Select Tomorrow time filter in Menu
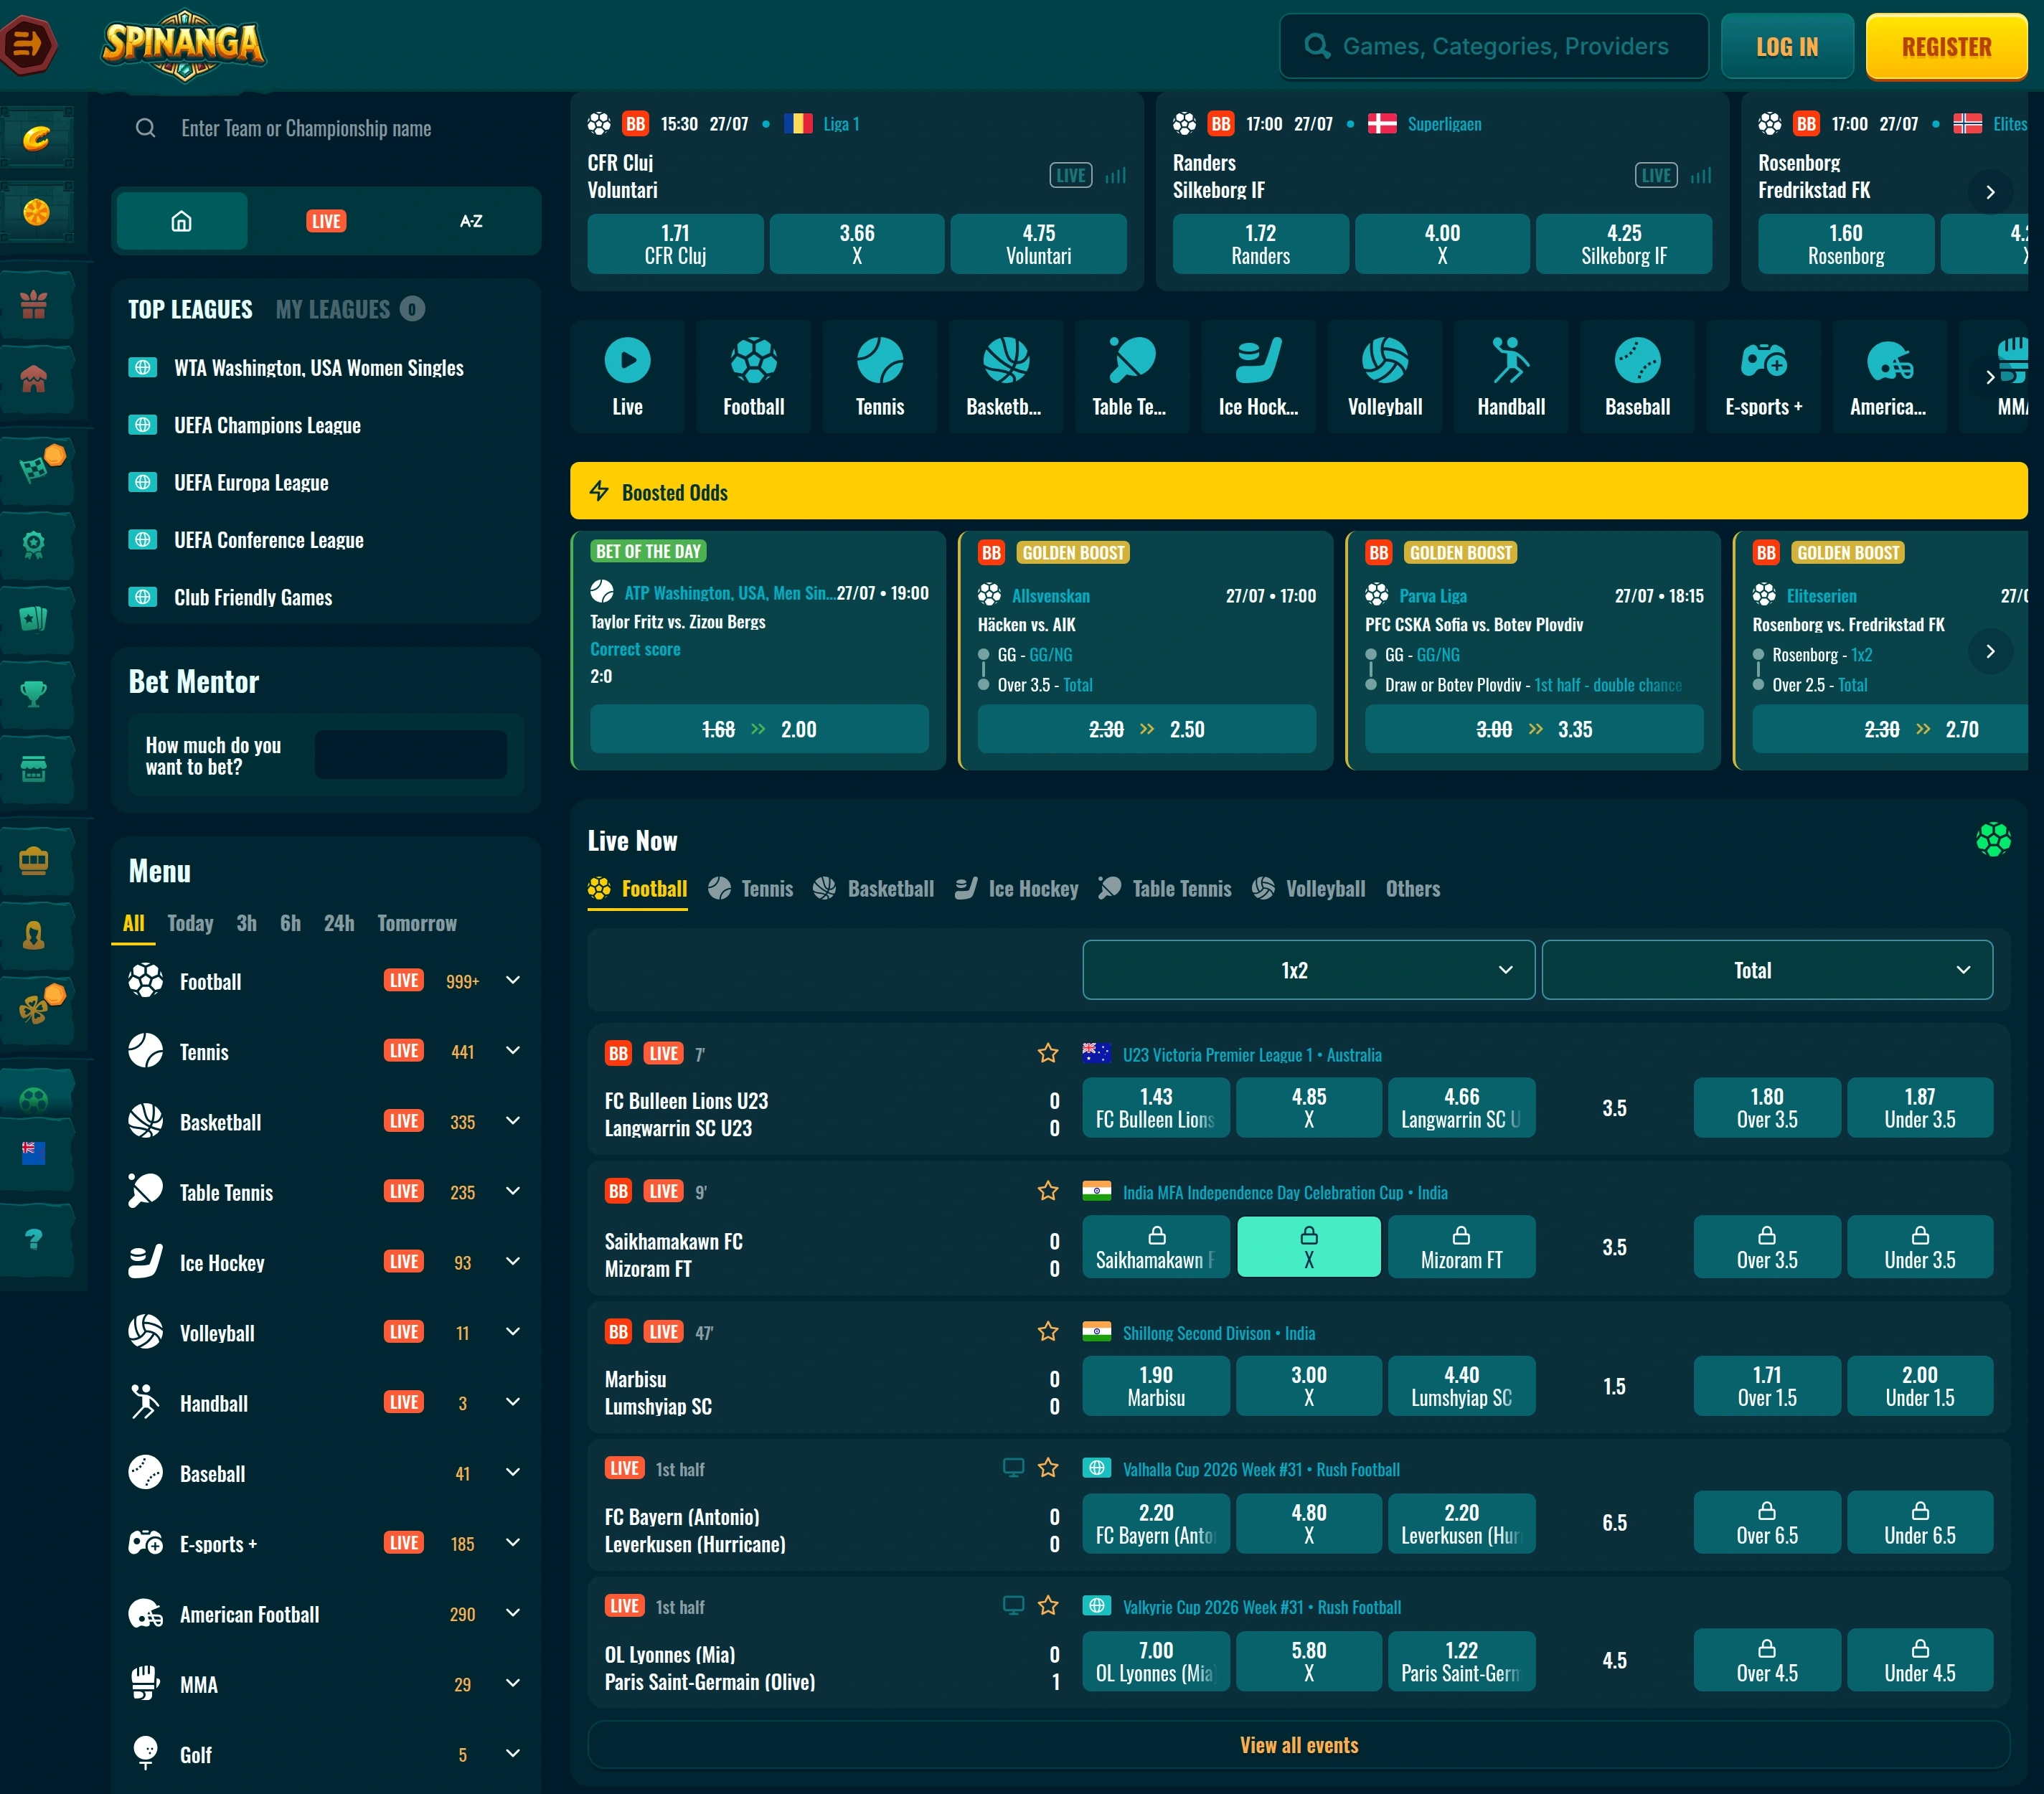The width and height of the screenshot is (2044, 1794). (416, 923)
